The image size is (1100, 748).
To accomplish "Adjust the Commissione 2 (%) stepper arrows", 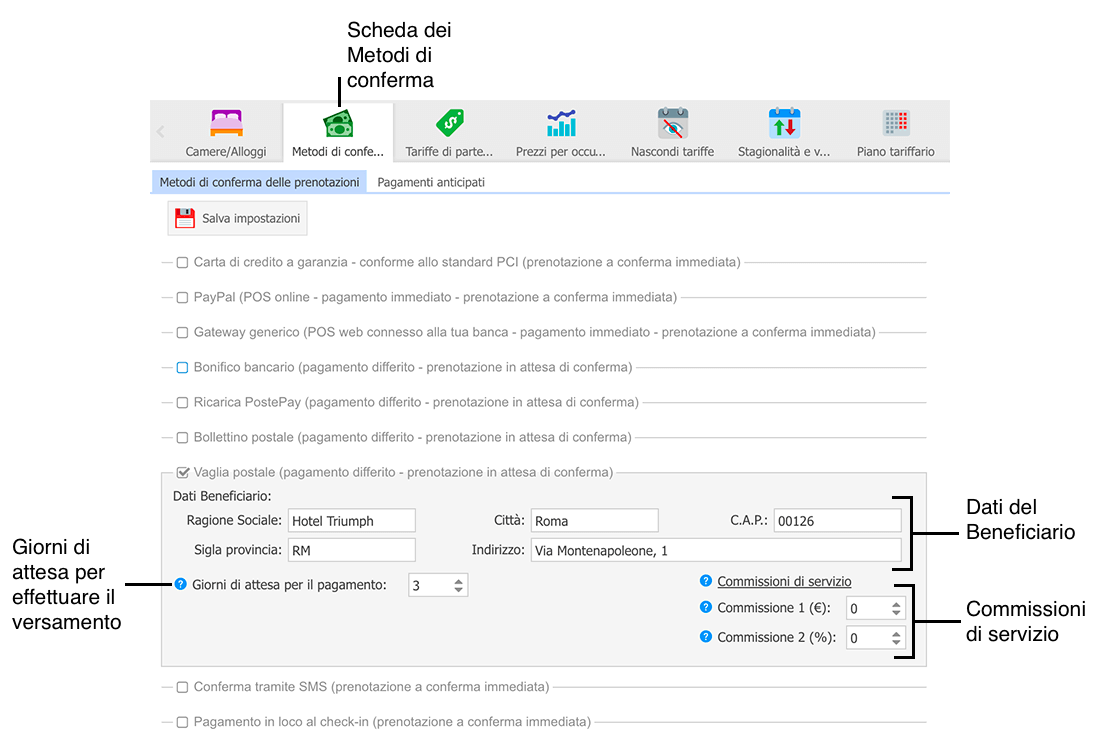I will click(897, 638).
